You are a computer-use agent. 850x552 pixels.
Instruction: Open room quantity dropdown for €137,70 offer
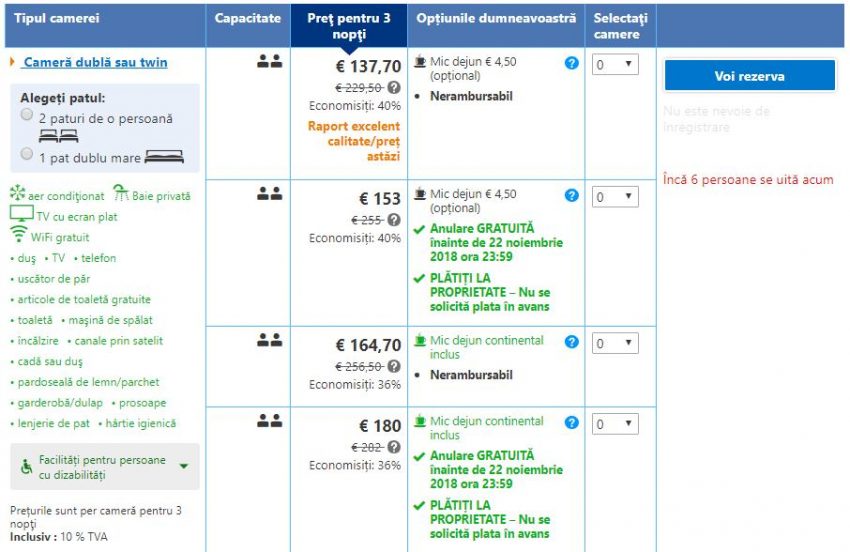click(x=615, y=65)
